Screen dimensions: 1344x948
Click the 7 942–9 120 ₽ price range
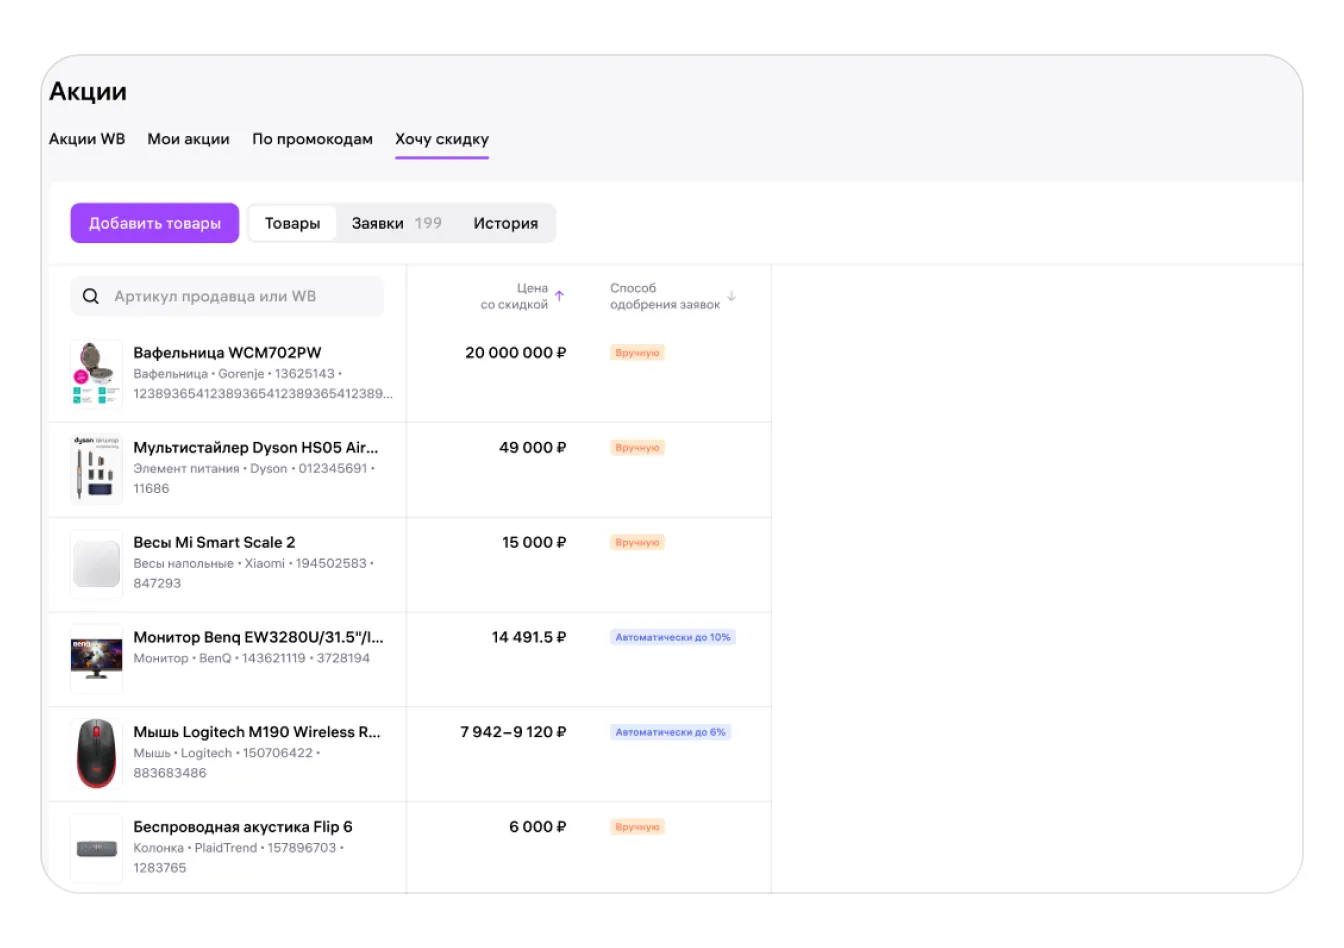tap(513, 732)
